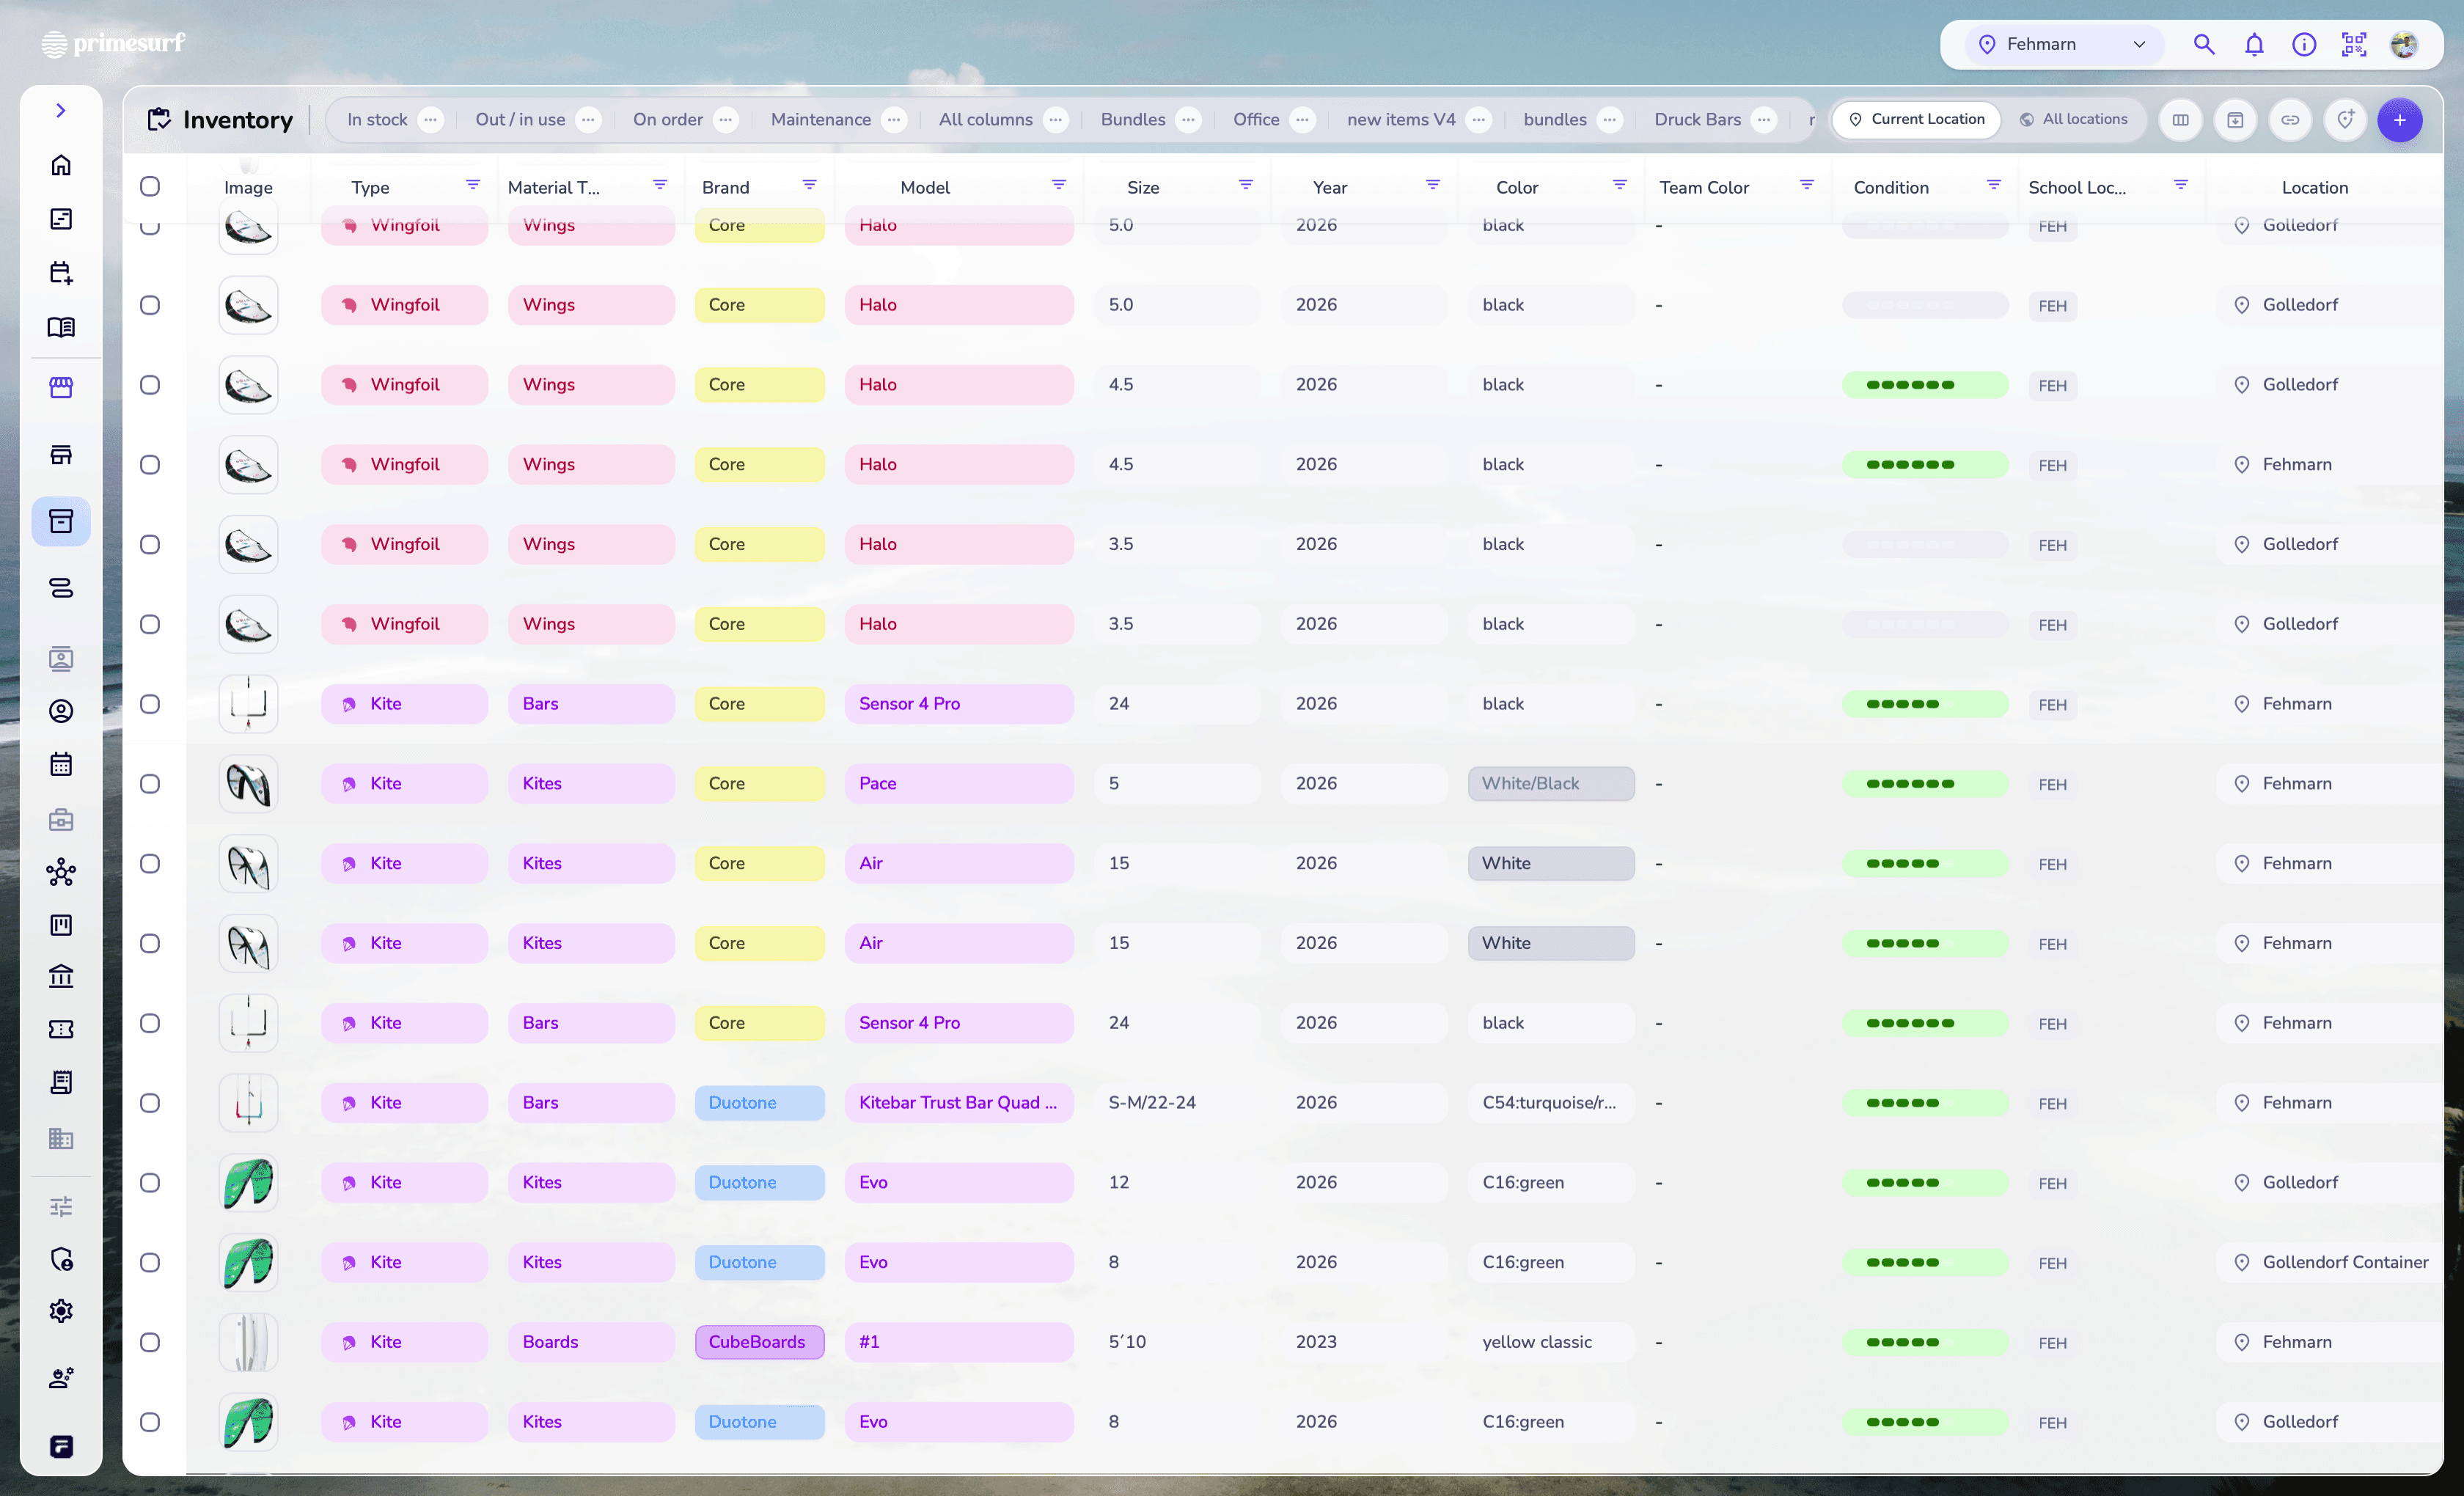Click the info circle icon

2304,44
